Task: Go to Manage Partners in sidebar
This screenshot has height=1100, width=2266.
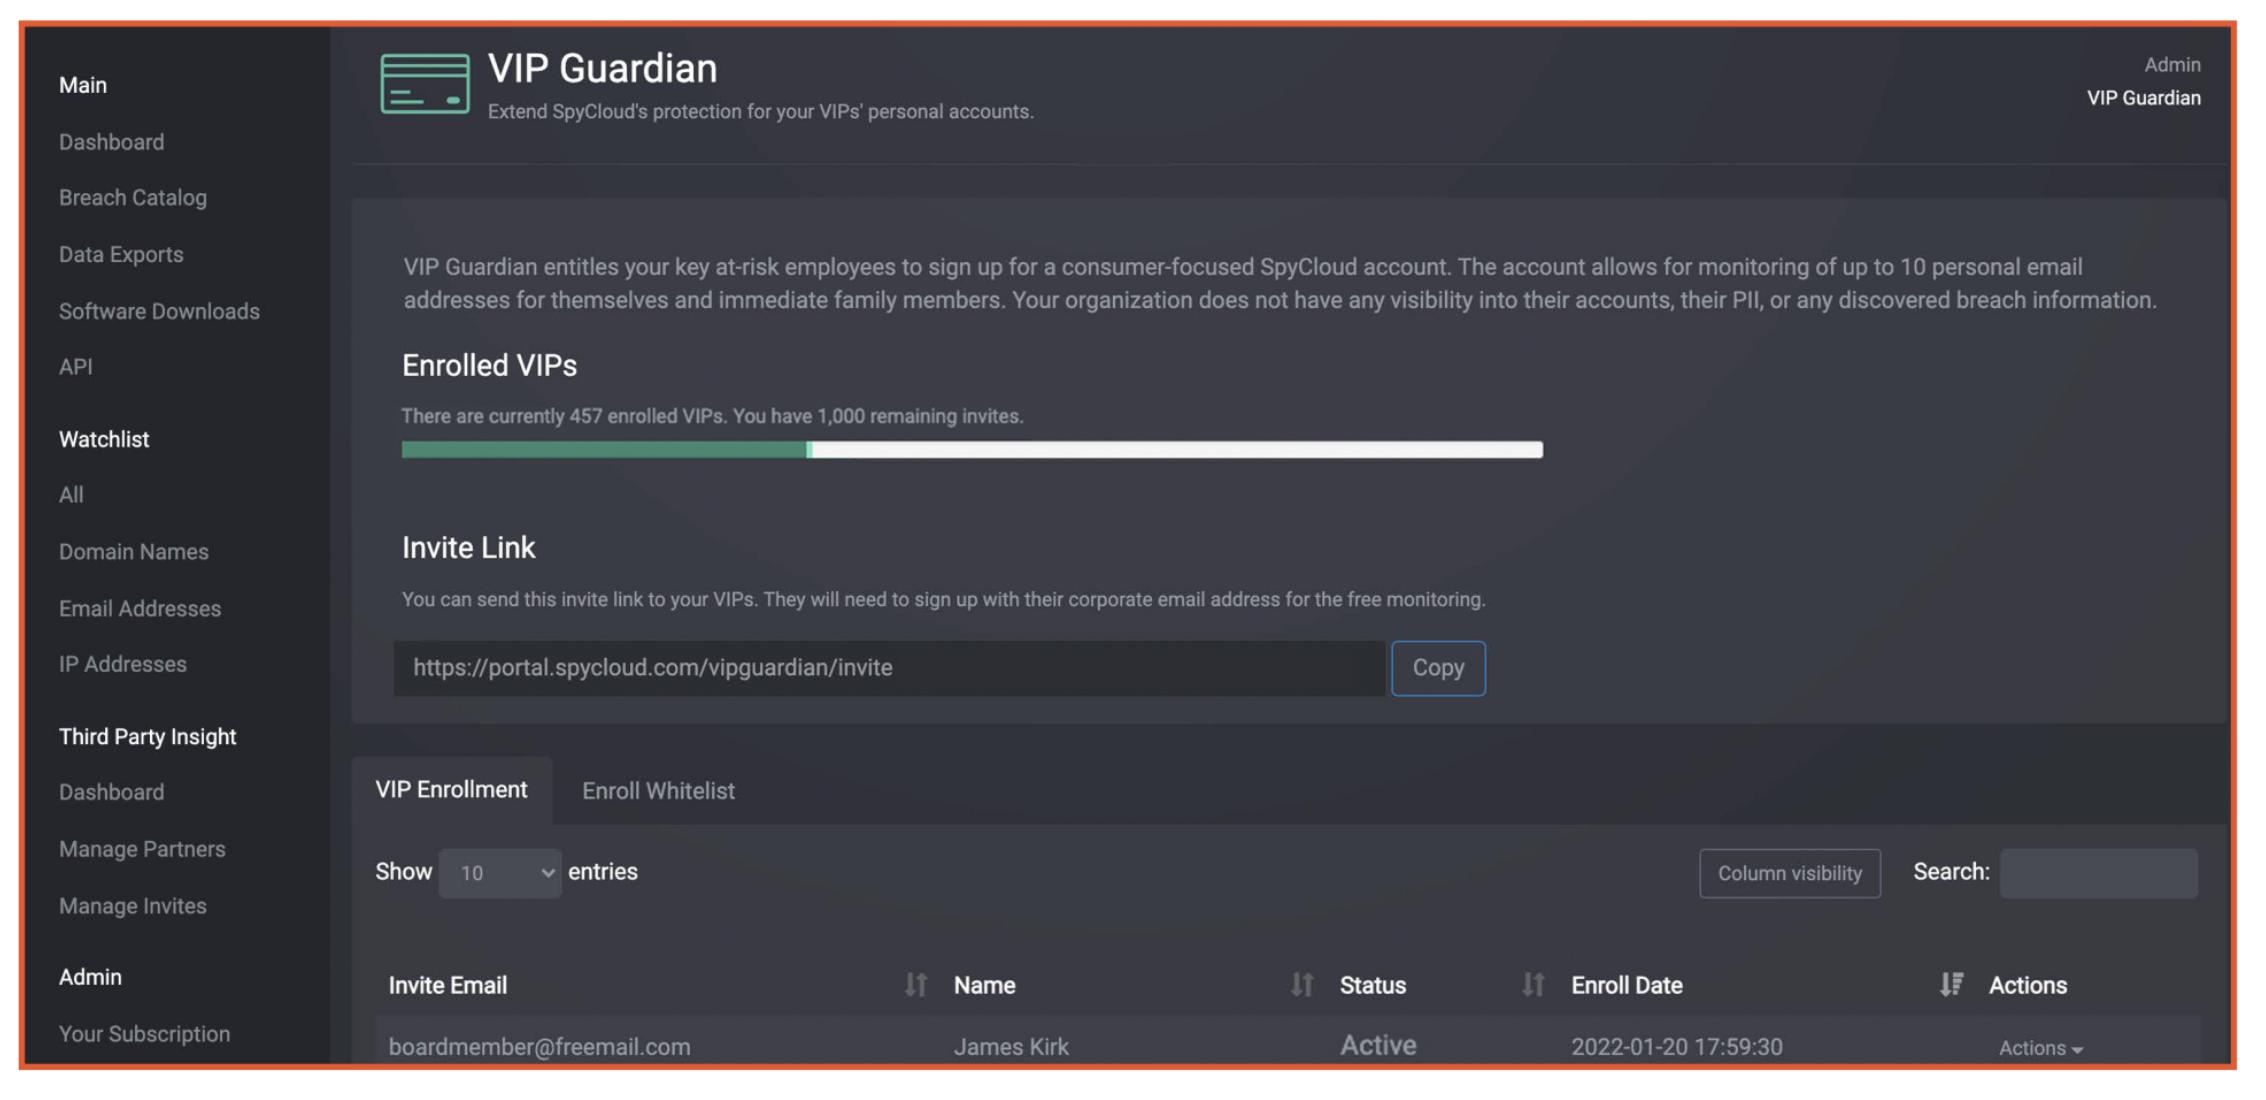Action: point(142,849)
